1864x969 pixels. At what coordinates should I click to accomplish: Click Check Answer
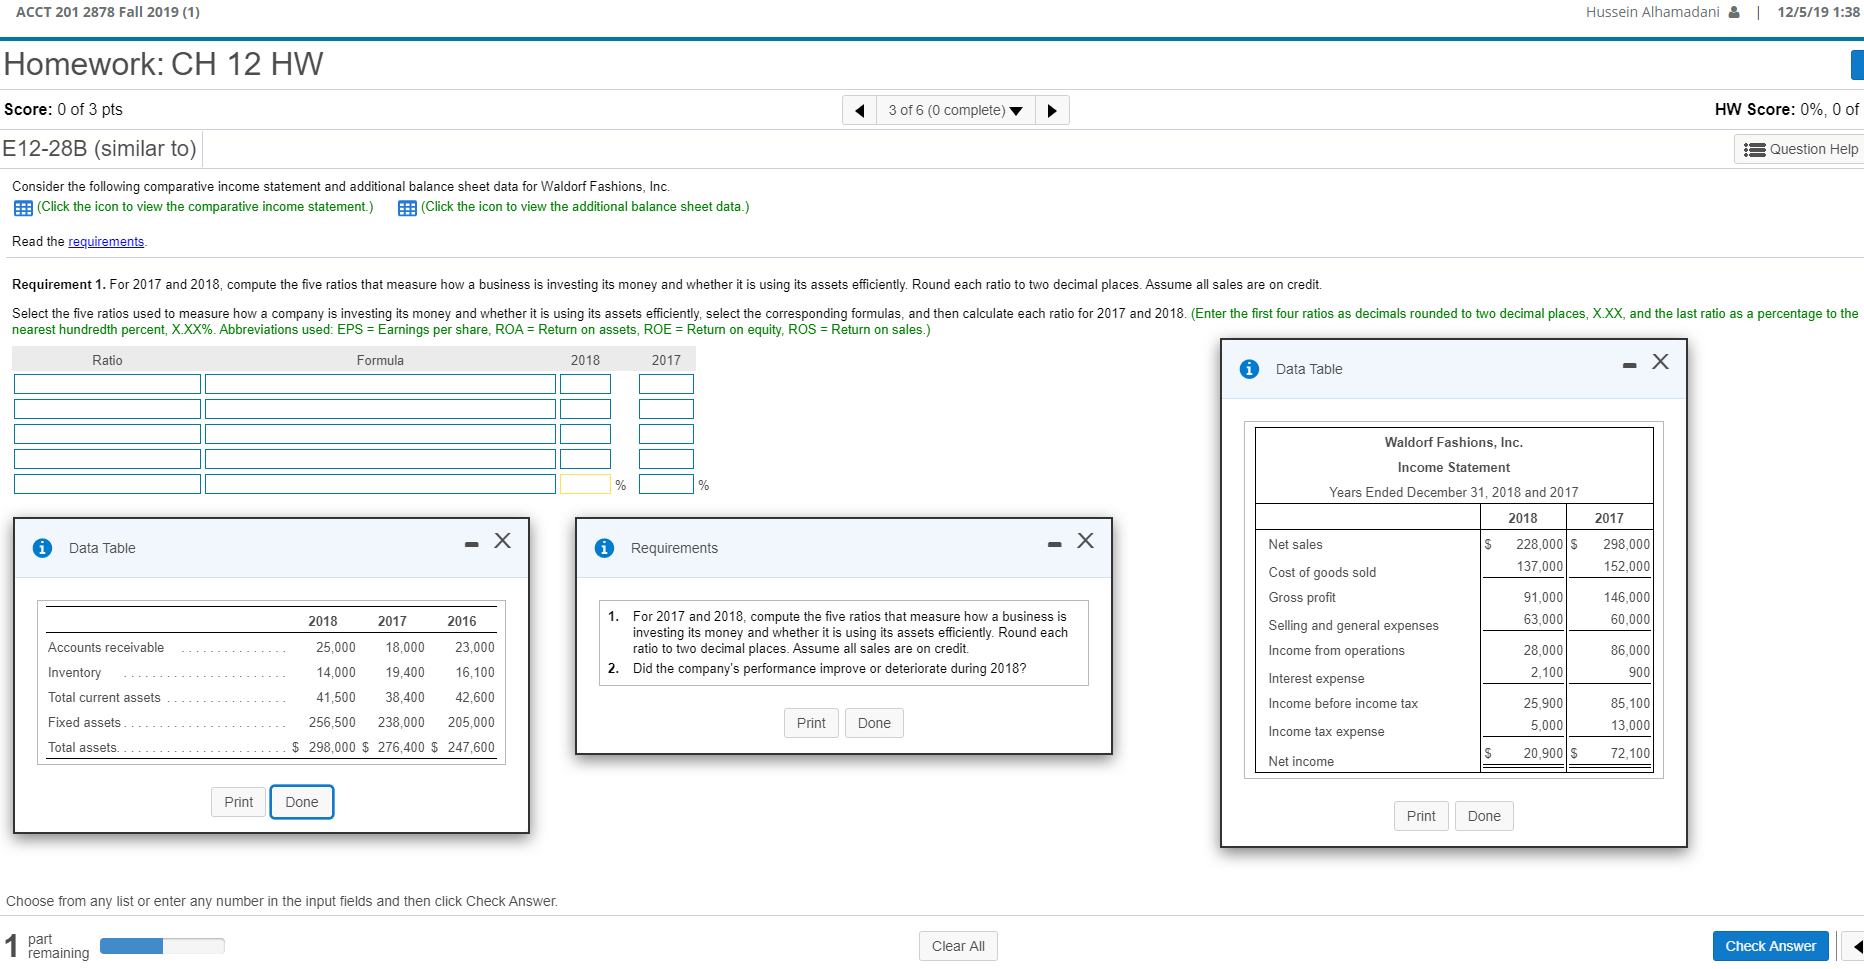pos(1770,945)
